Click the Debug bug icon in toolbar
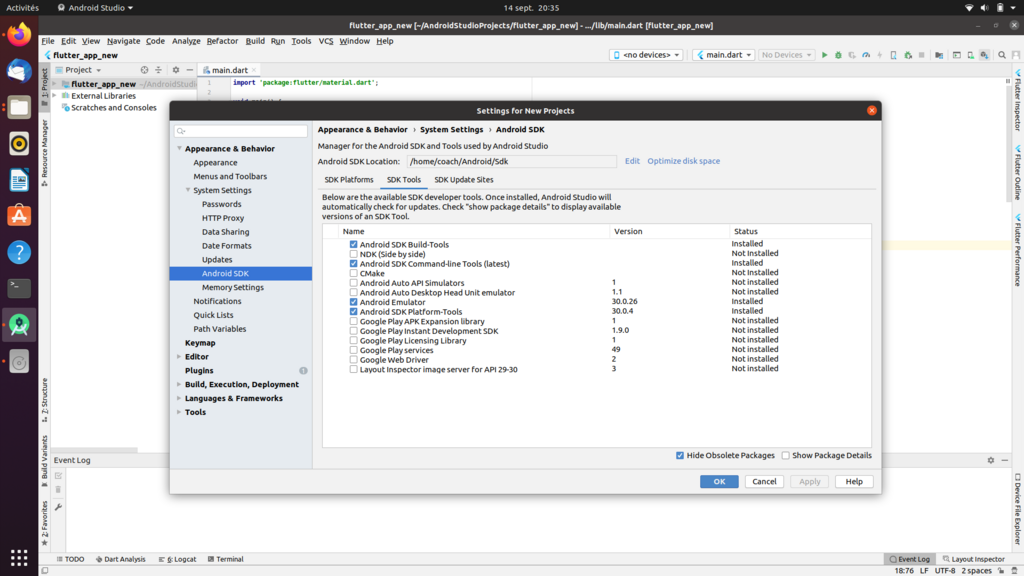 click(838, 56)
